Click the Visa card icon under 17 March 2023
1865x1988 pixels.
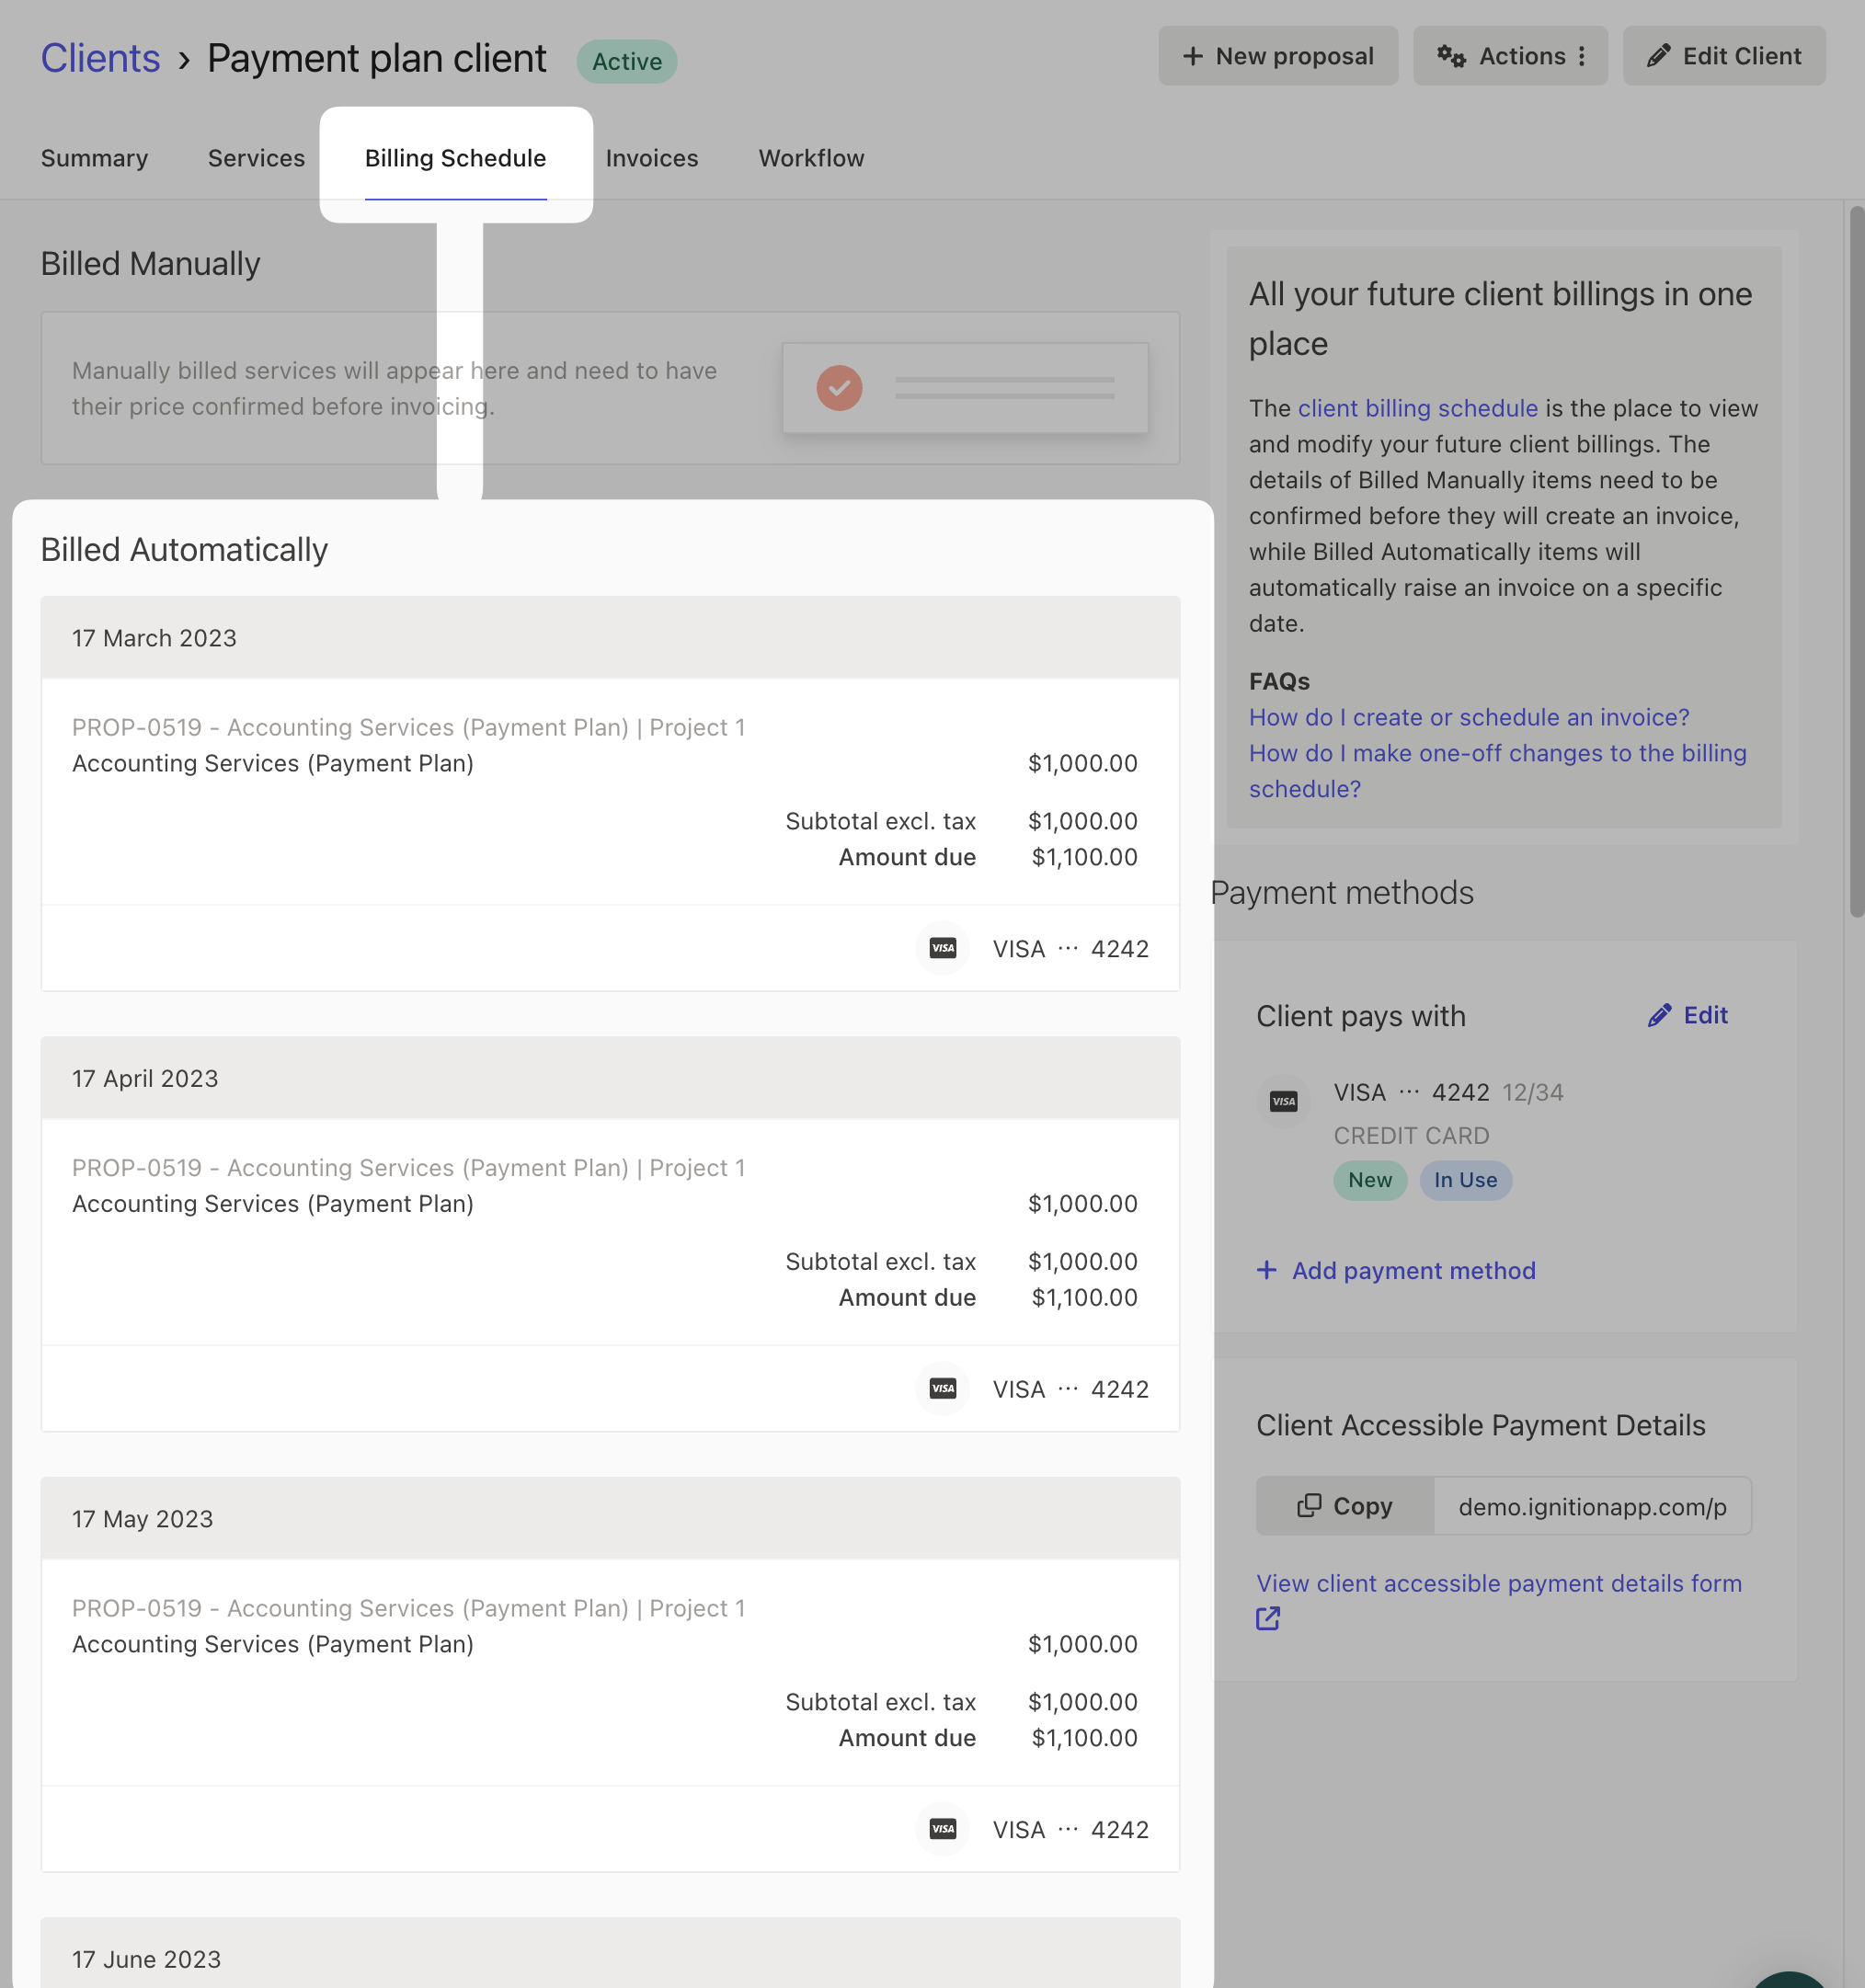942,948
